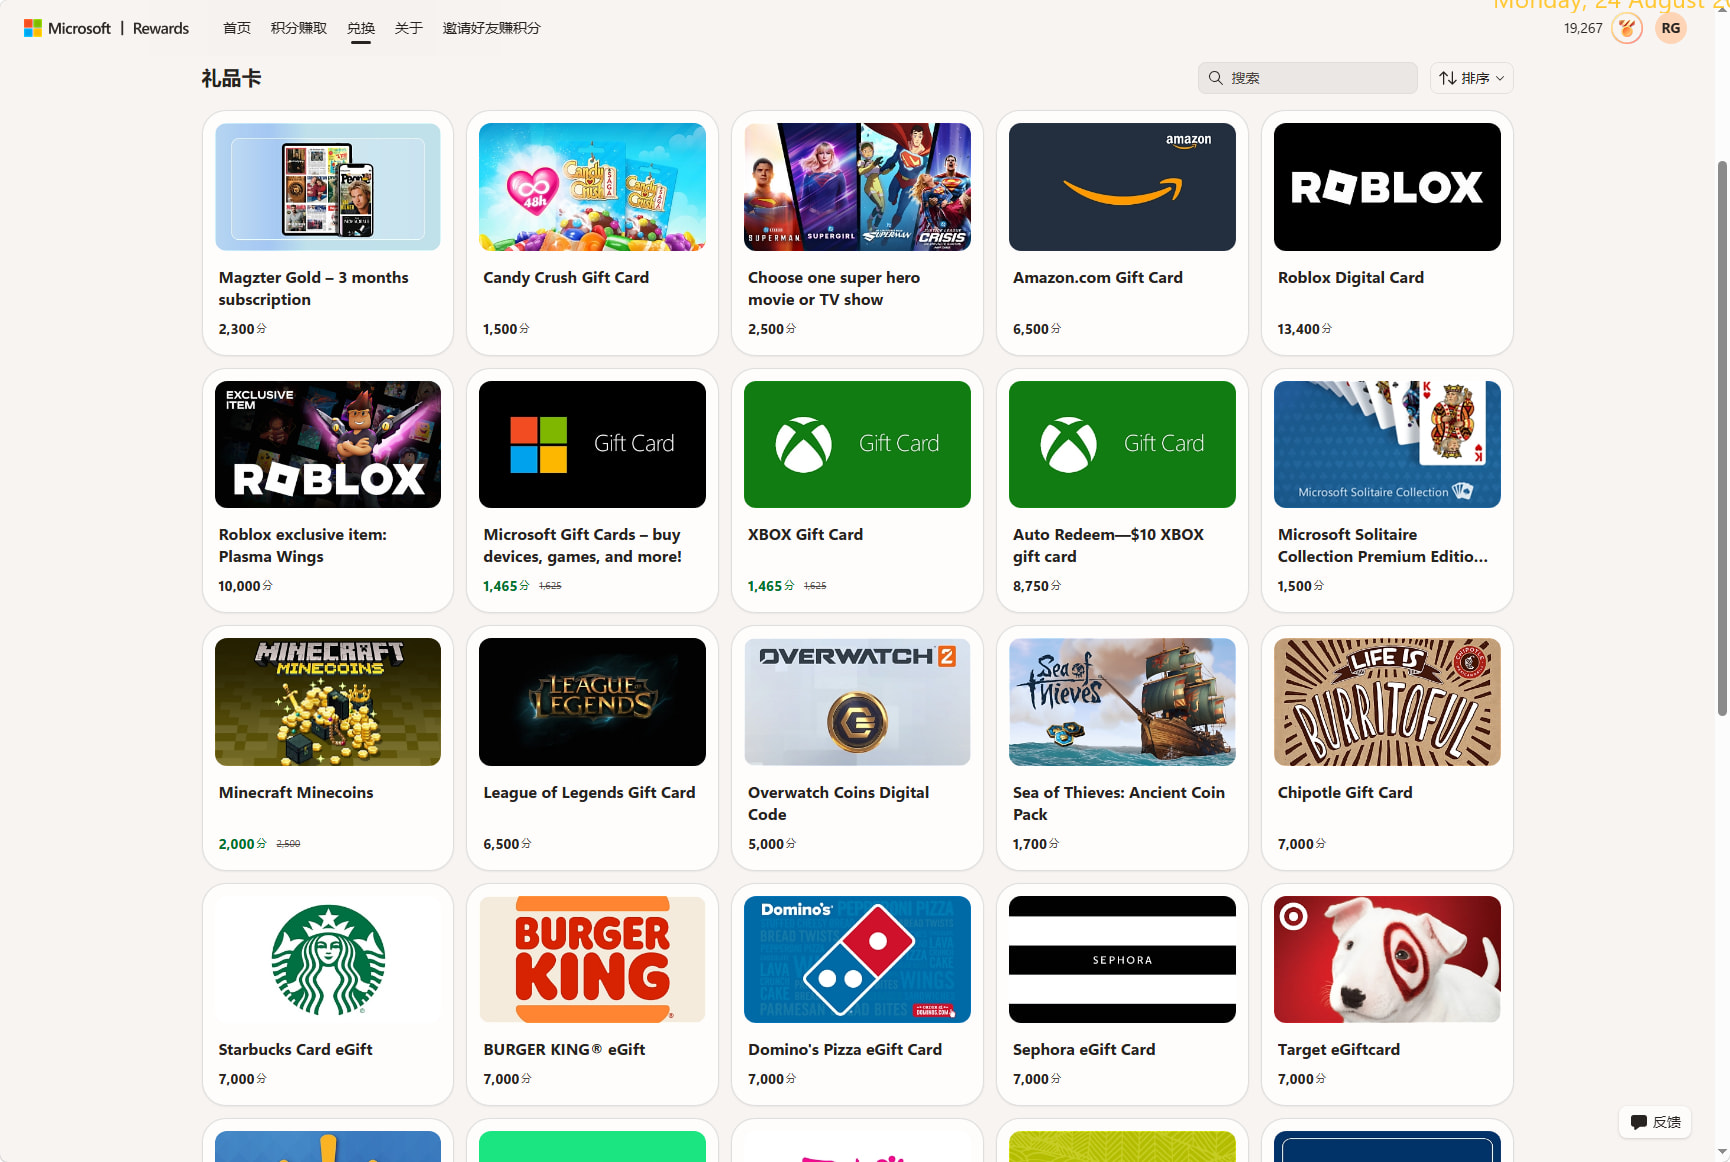This screenshot has width=1730, height=1162.
Task: Go to the 首页 tab
Action: [x=237, y=28]
